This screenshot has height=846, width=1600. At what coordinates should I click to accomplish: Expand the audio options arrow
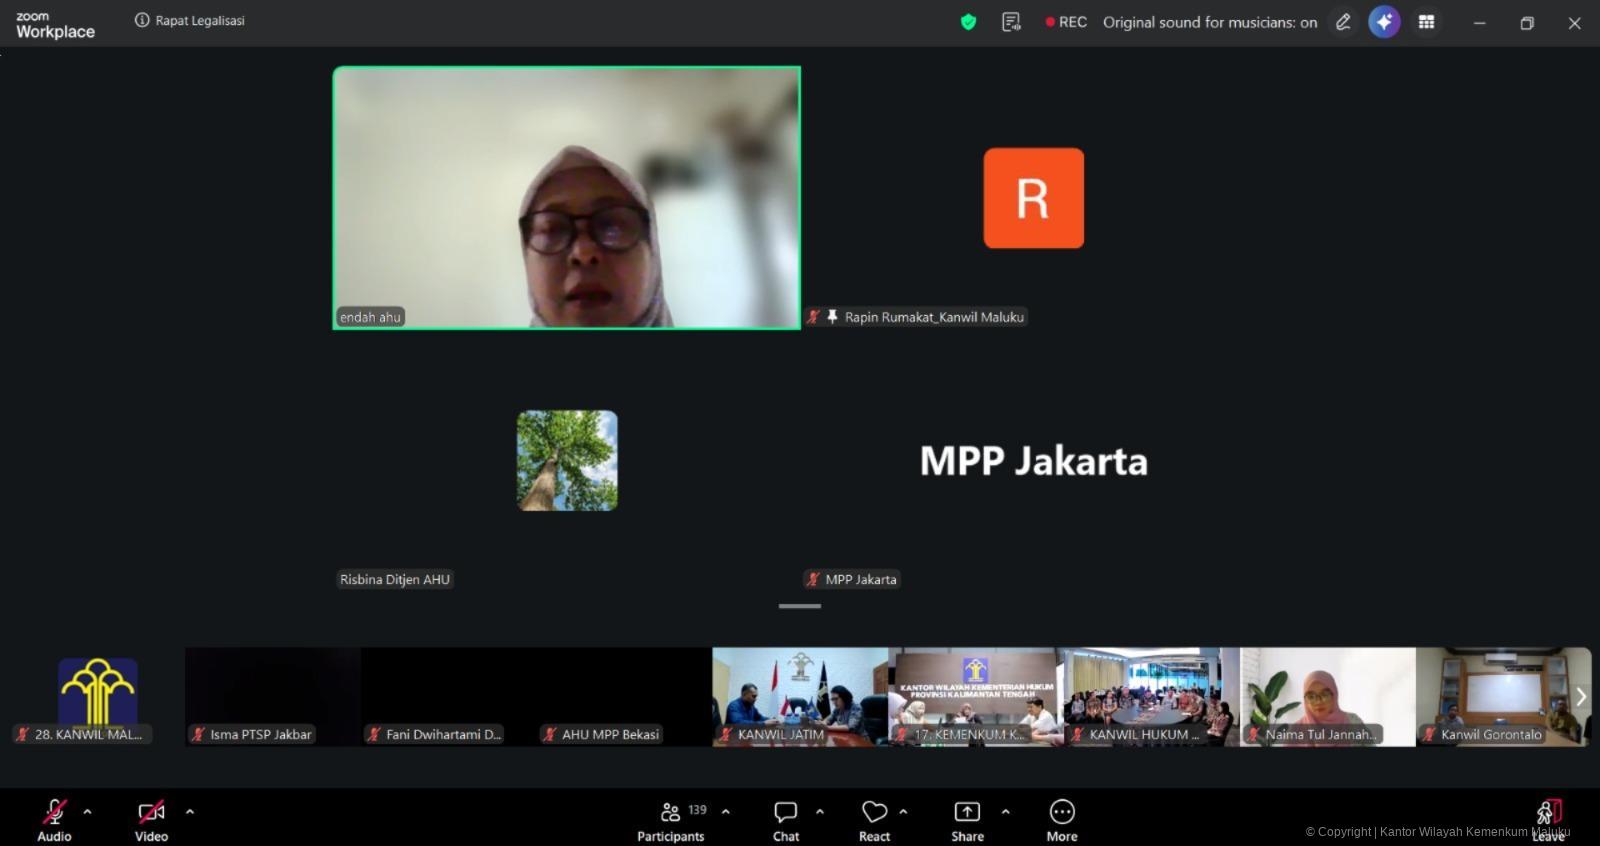click(88, 812)
